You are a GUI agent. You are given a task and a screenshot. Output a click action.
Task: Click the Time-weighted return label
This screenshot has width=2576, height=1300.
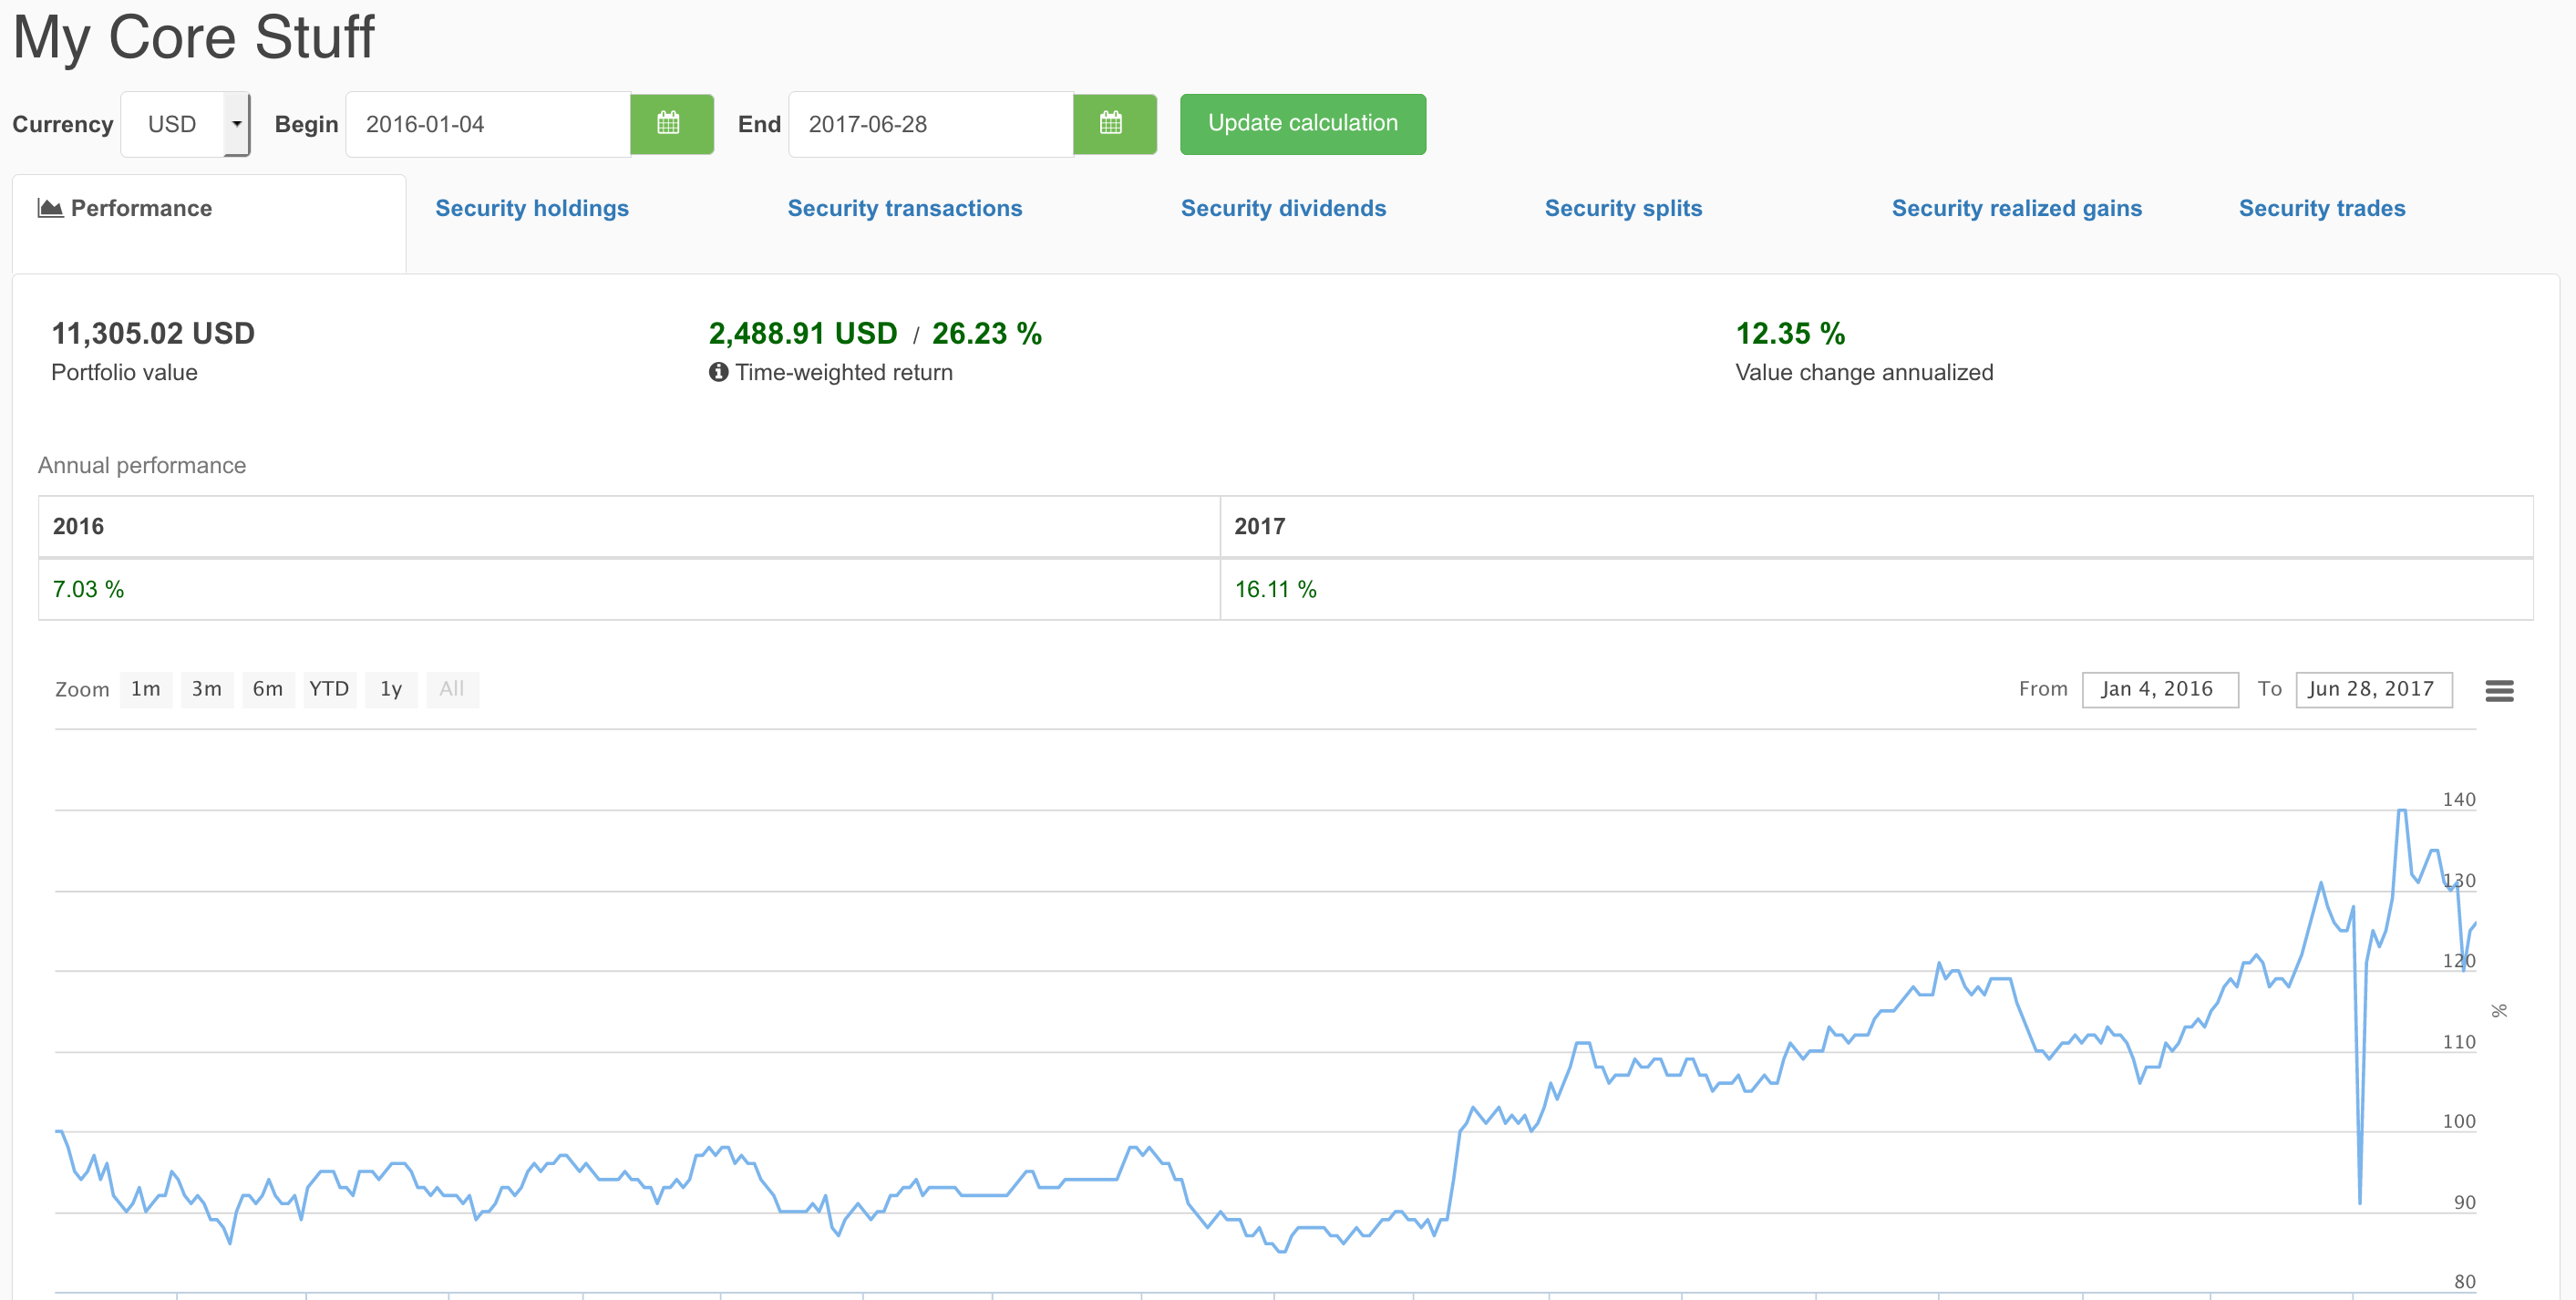click(844, 372)
